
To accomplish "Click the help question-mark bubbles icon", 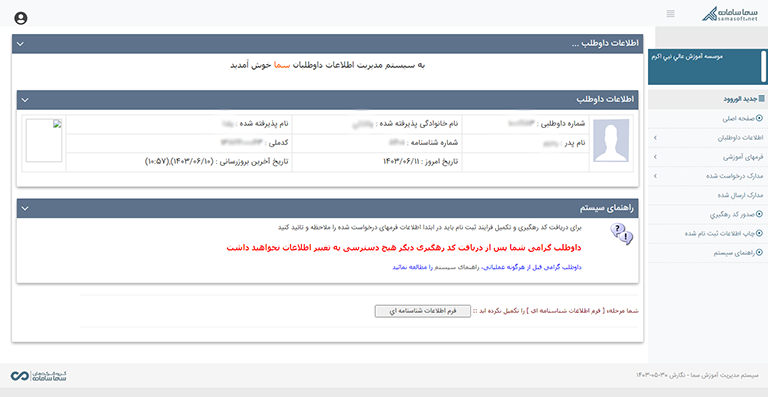I will coord(621,234).
